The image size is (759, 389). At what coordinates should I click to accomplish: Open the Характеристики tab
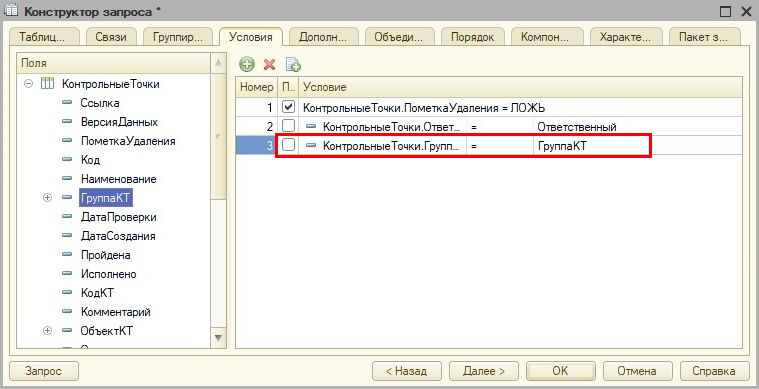[x=625, y=37]
